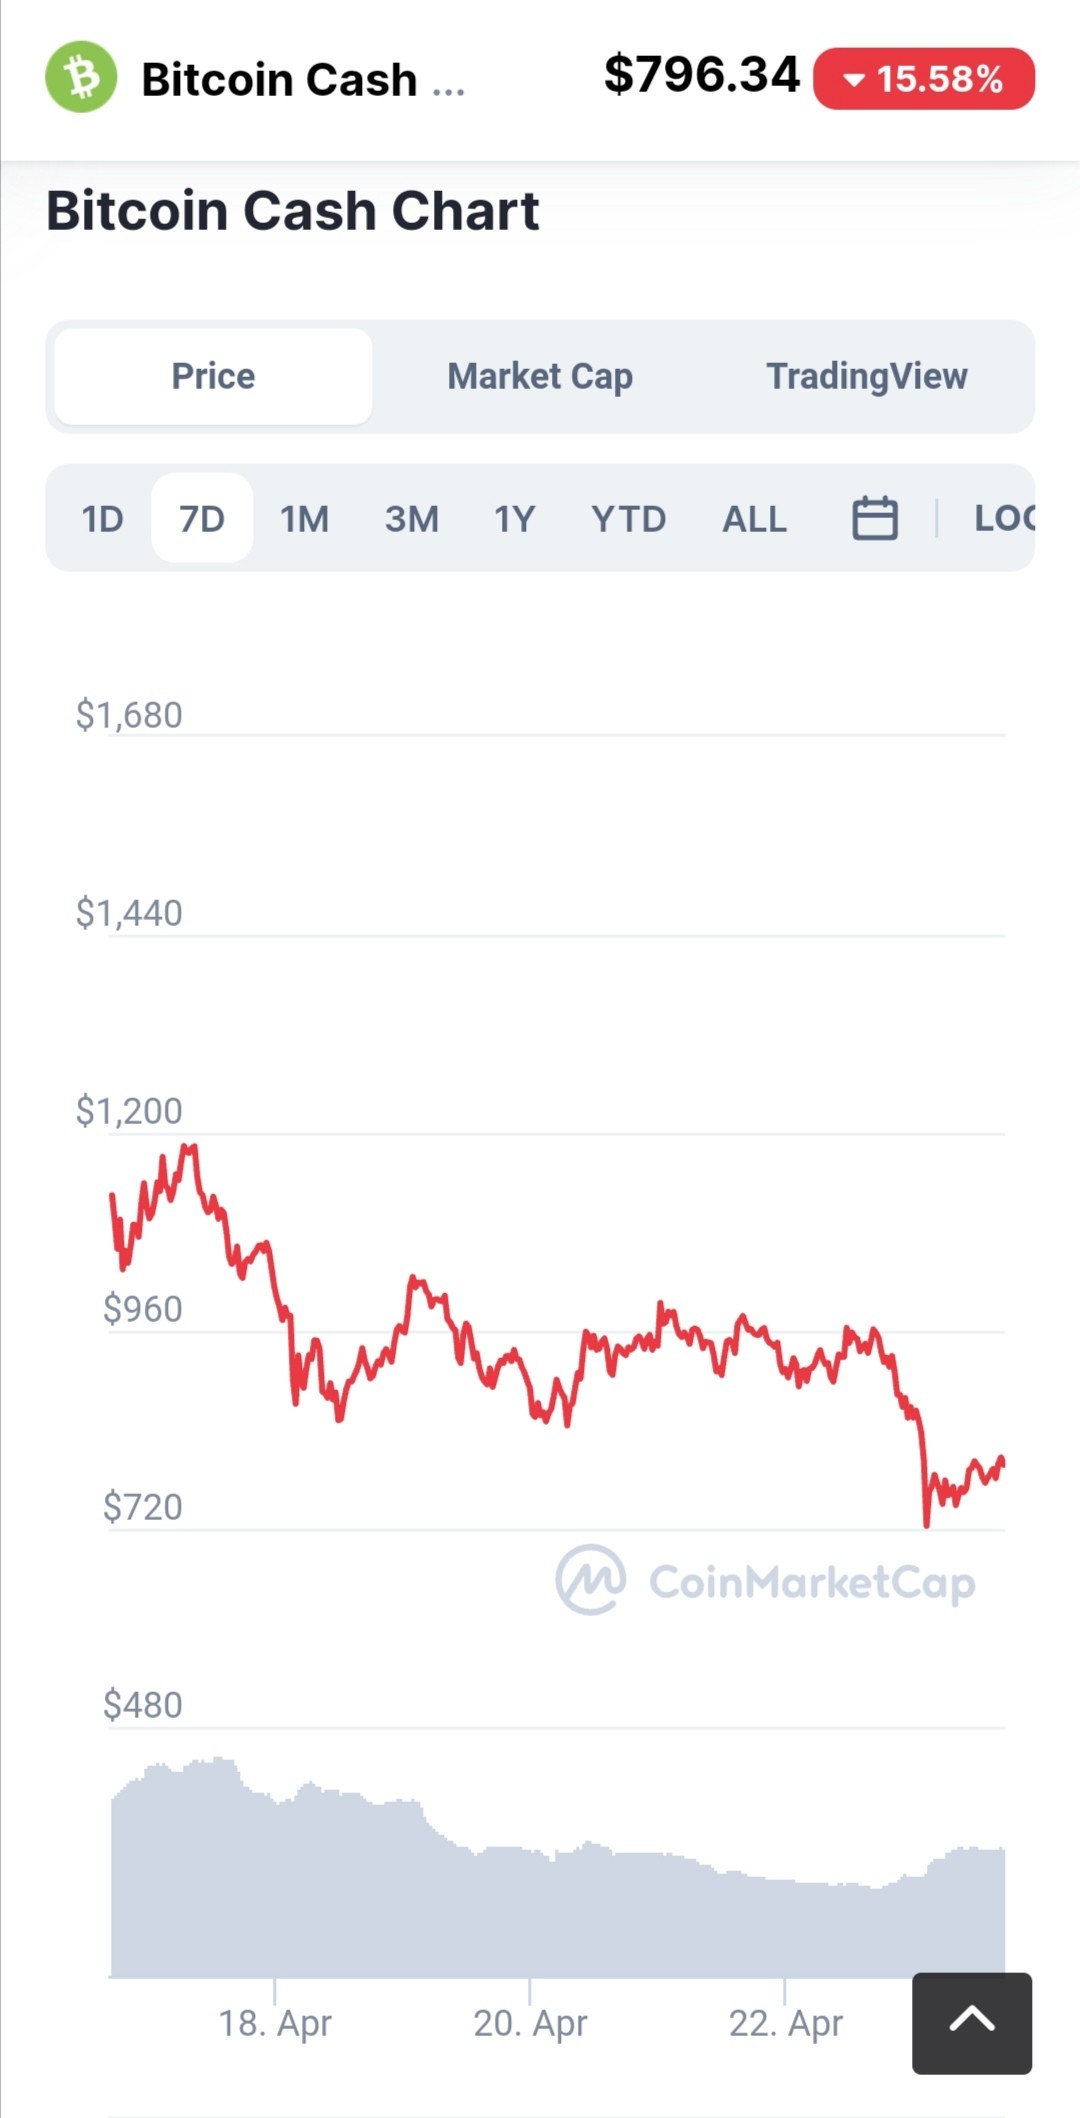This screenshot has width=1080, height=2118.
Task: Switch to the Market Cap tab
Action: click(x=540, y=376)
